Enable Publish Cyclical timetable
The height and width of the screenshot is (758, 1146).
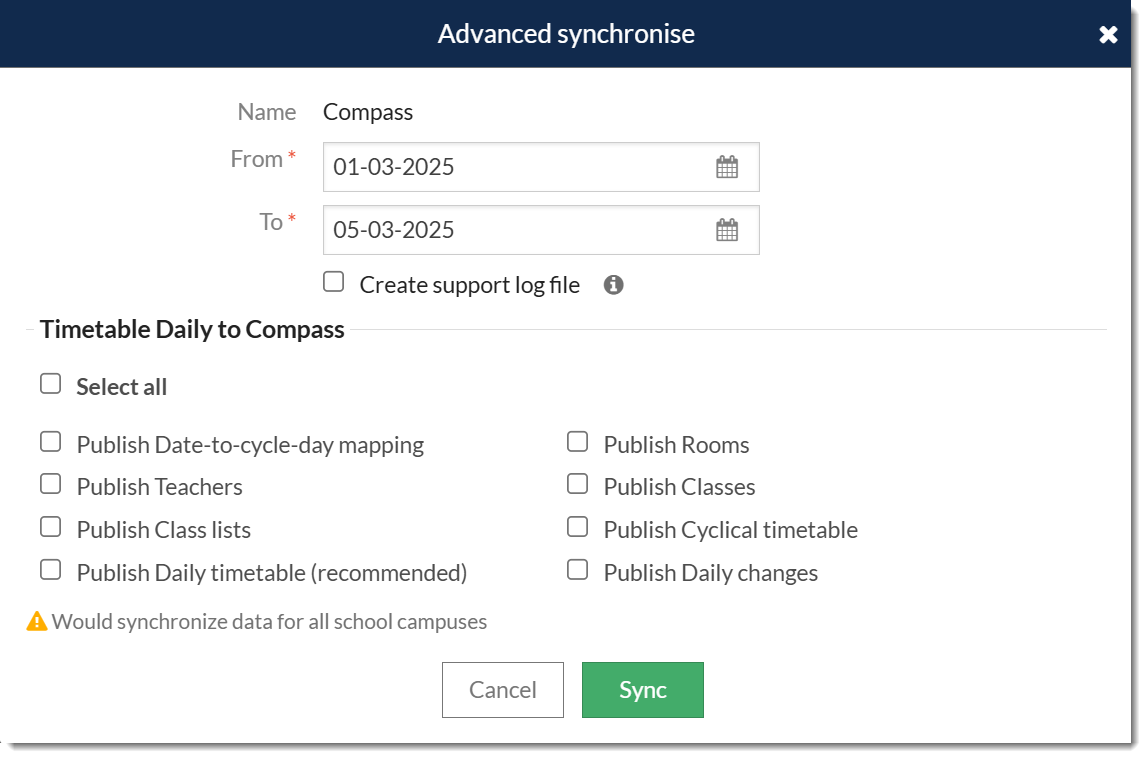point(577,527)
